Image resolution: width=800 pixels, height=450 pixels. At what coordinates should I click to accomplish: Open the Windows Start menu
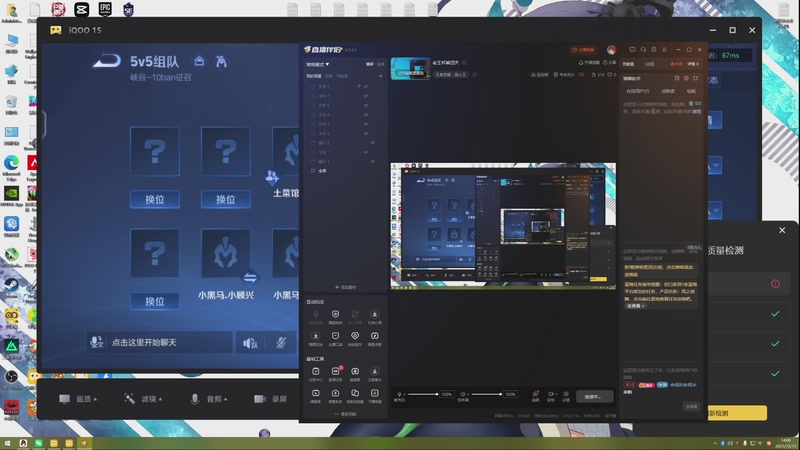click(x=8, y=443)
